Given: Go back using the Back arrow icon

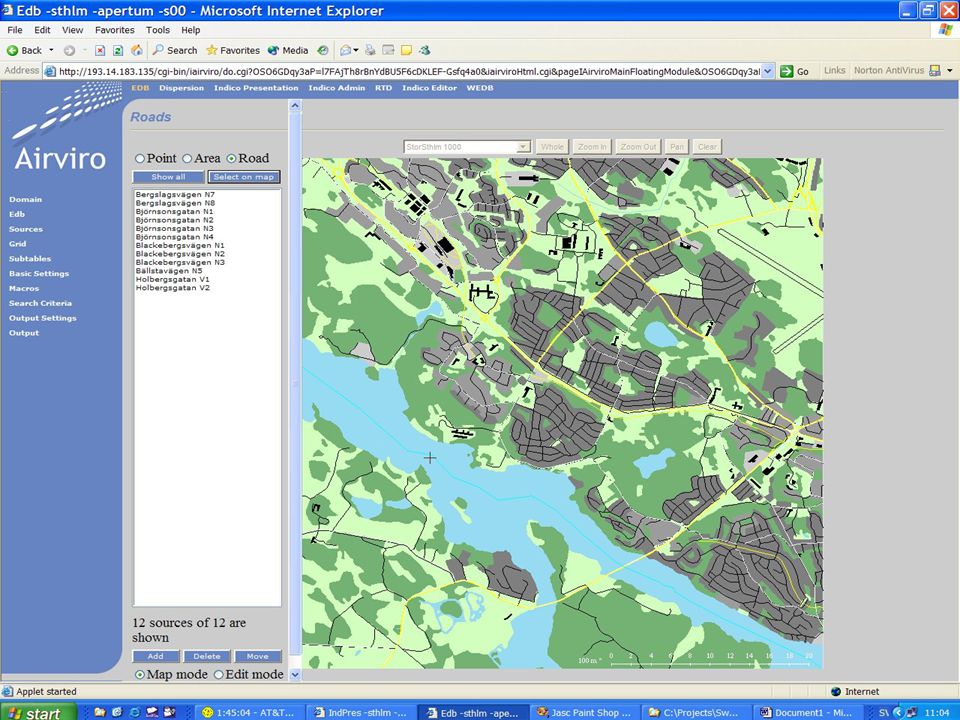Looking at the screenshot, I should coord(12,50).
